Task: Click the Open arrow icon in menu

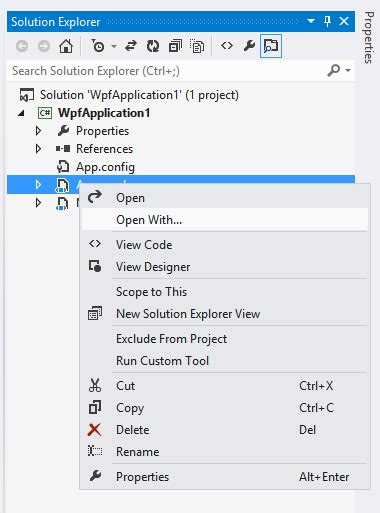Action: (95, 197)
